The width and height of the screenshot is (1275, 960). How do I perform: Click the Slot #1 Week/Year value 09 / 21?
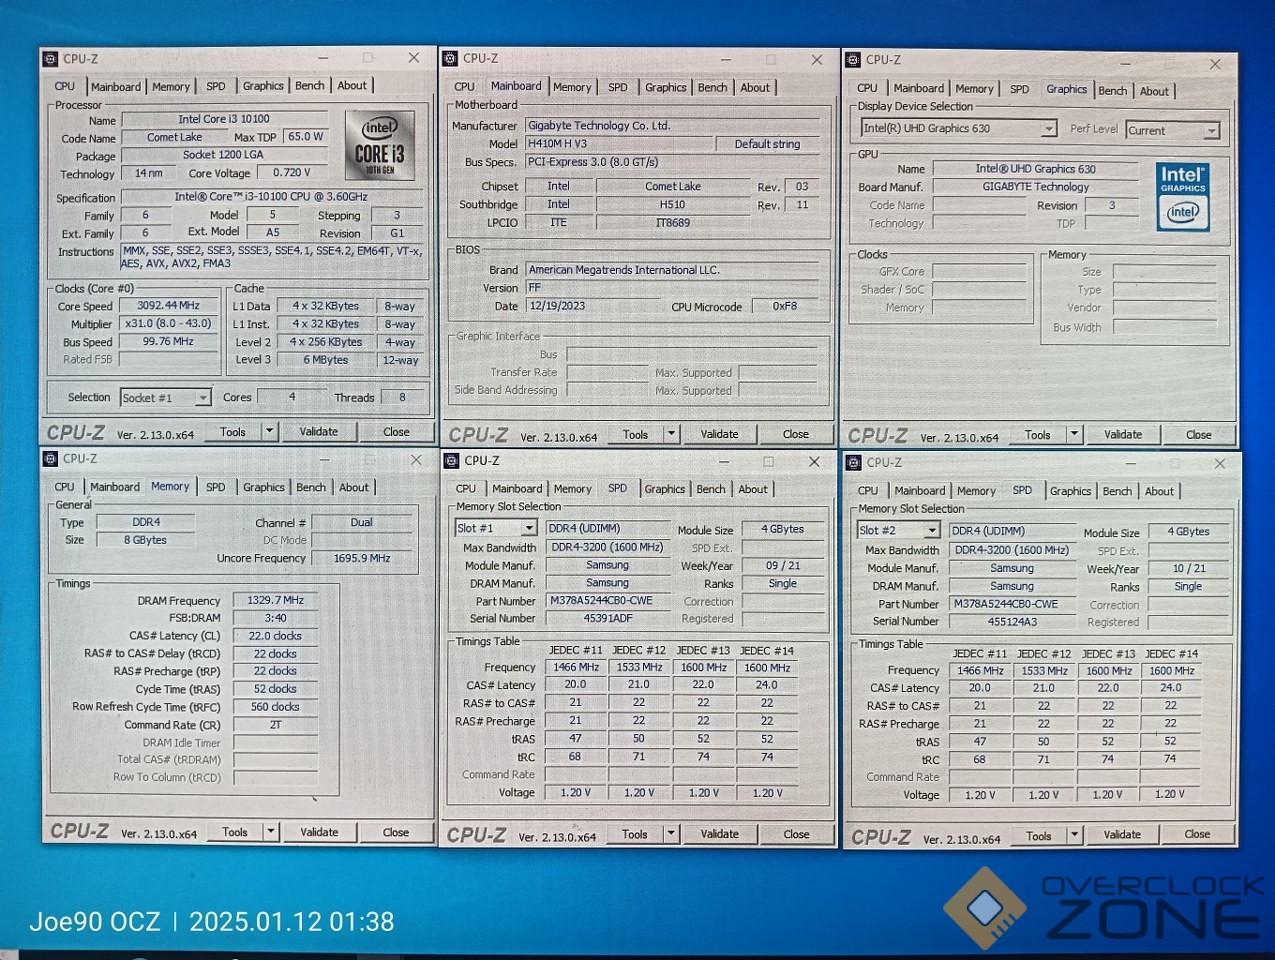click(x=783, y=565)
